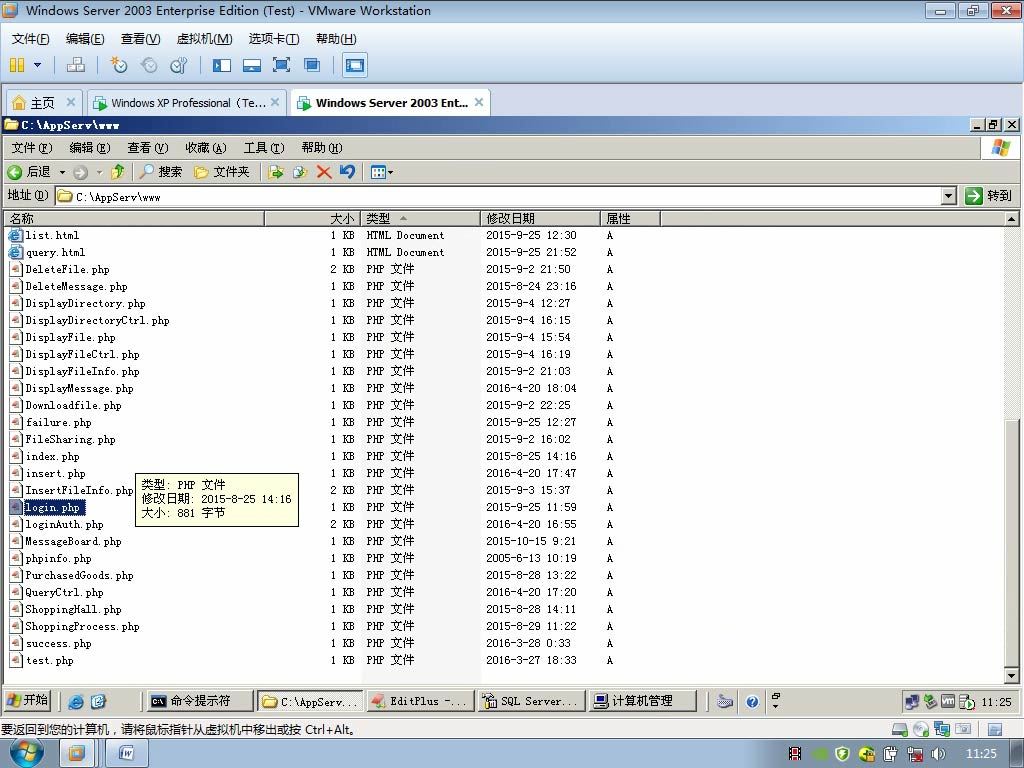Switch to the 主页 tab

(42, 103)
